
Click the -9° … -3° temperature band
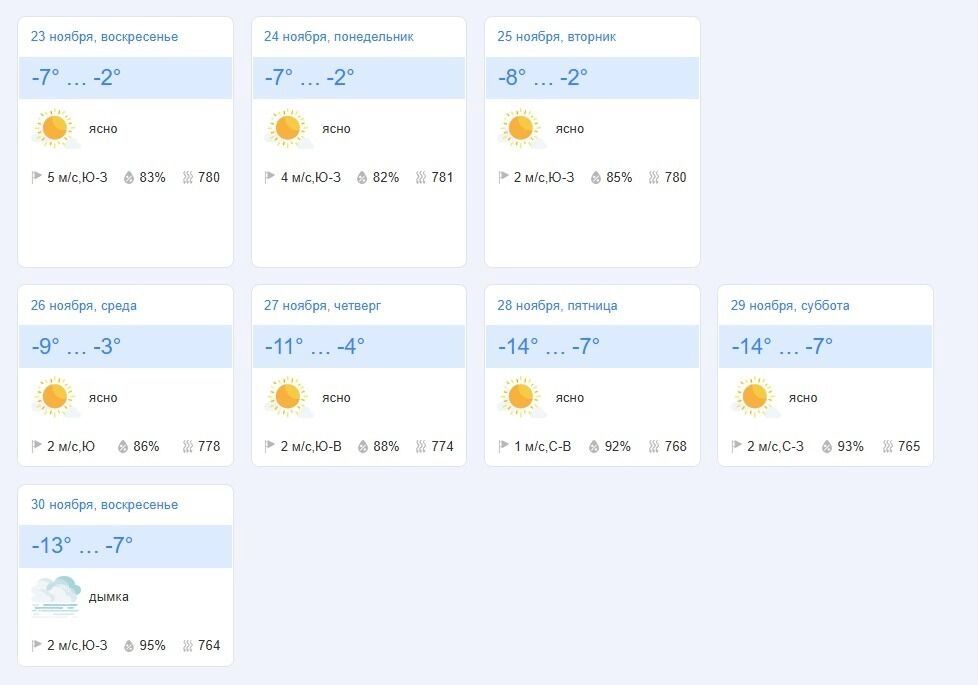tap(125, 347)
